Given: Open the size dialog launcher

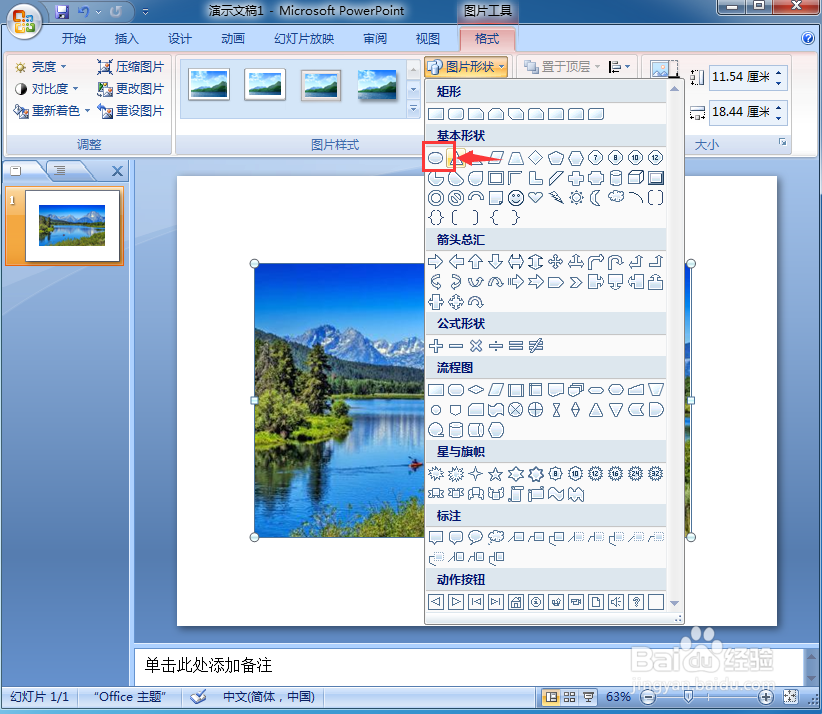Looking at the screenshot, I should click(783, 142).
